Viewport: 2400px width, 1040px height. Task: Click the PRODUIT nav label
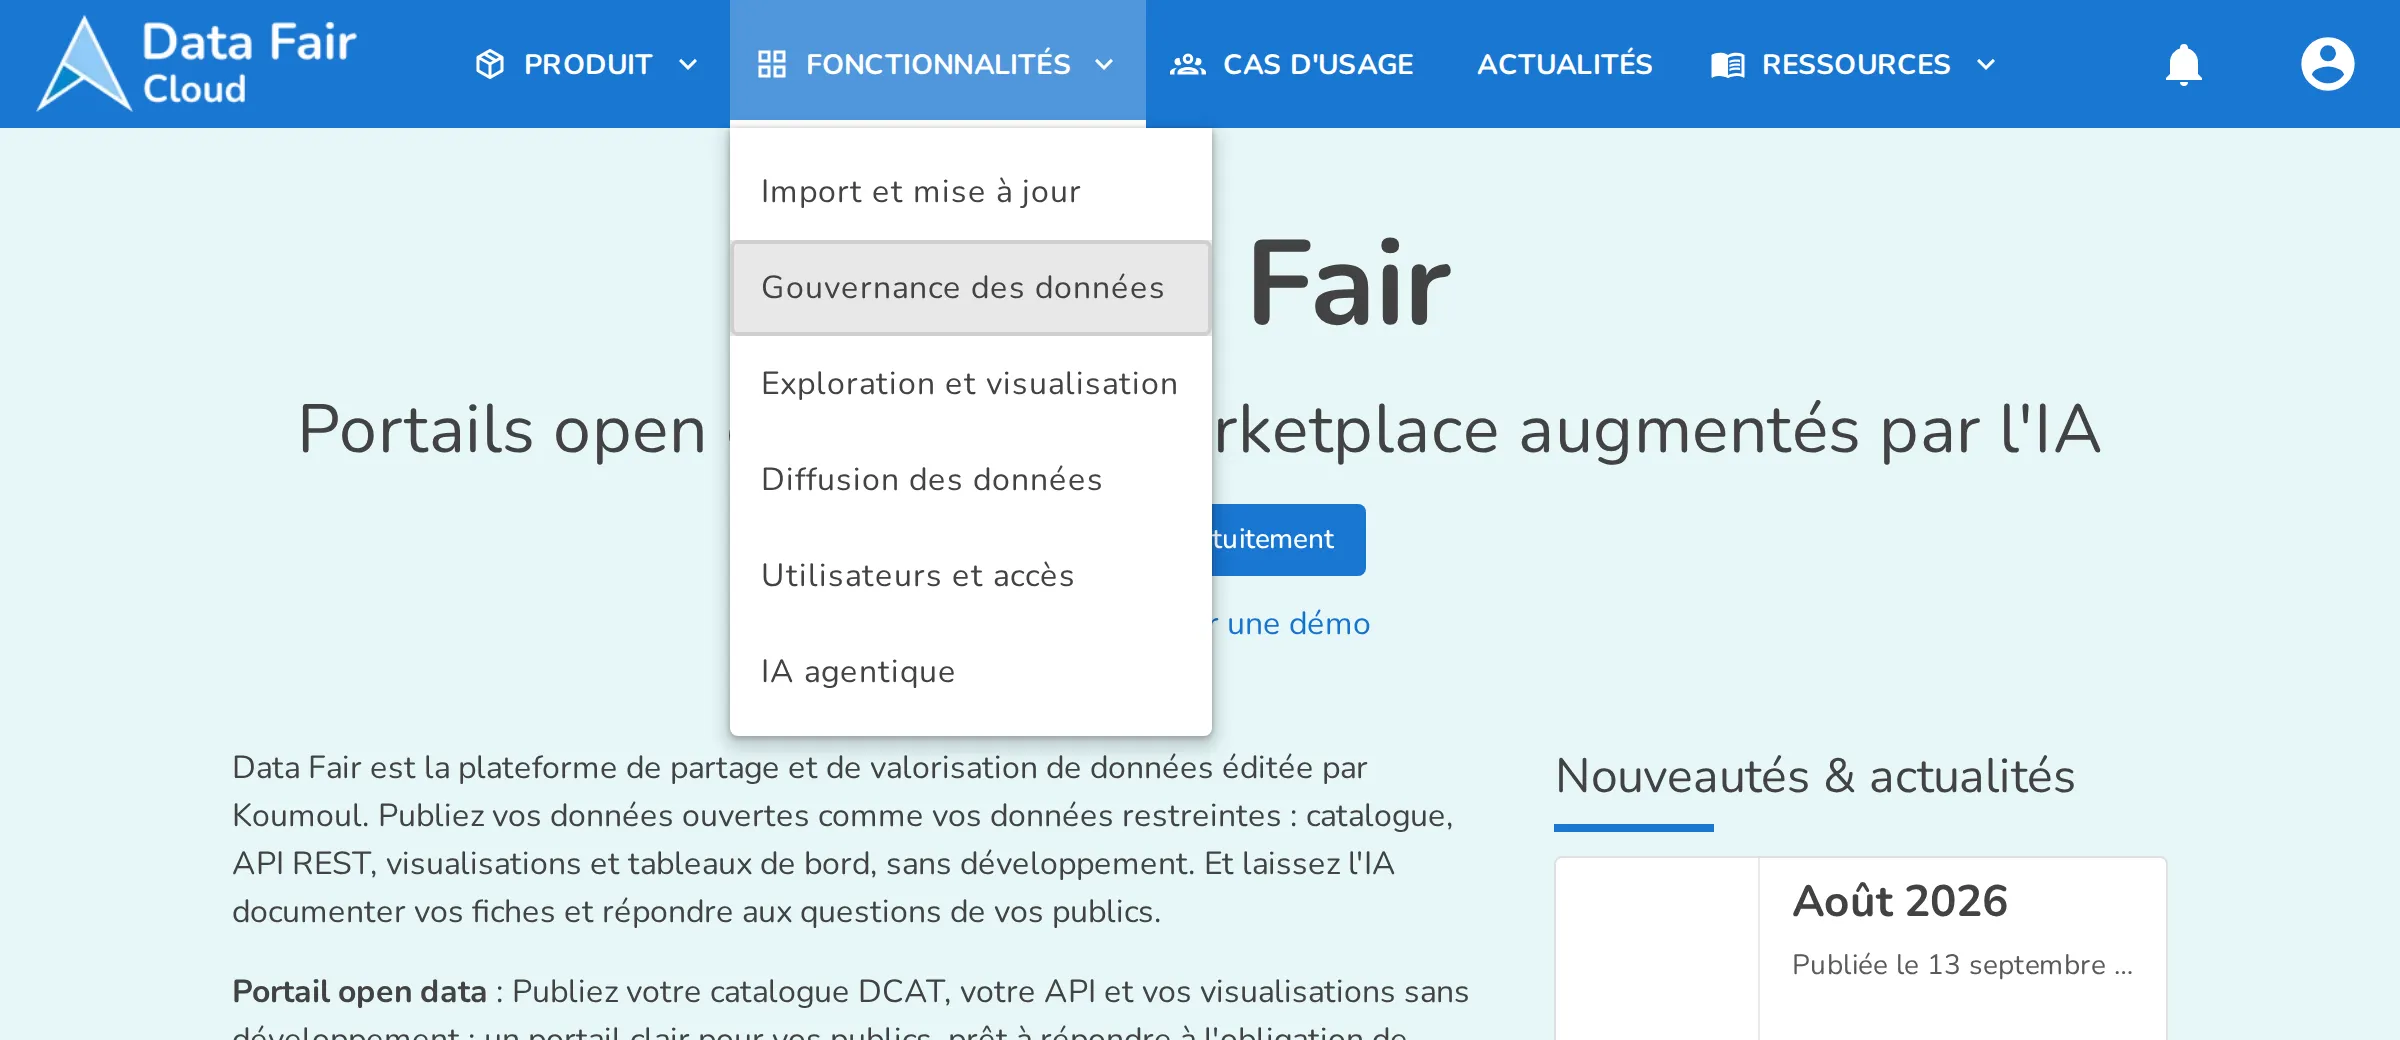point(588,64)
